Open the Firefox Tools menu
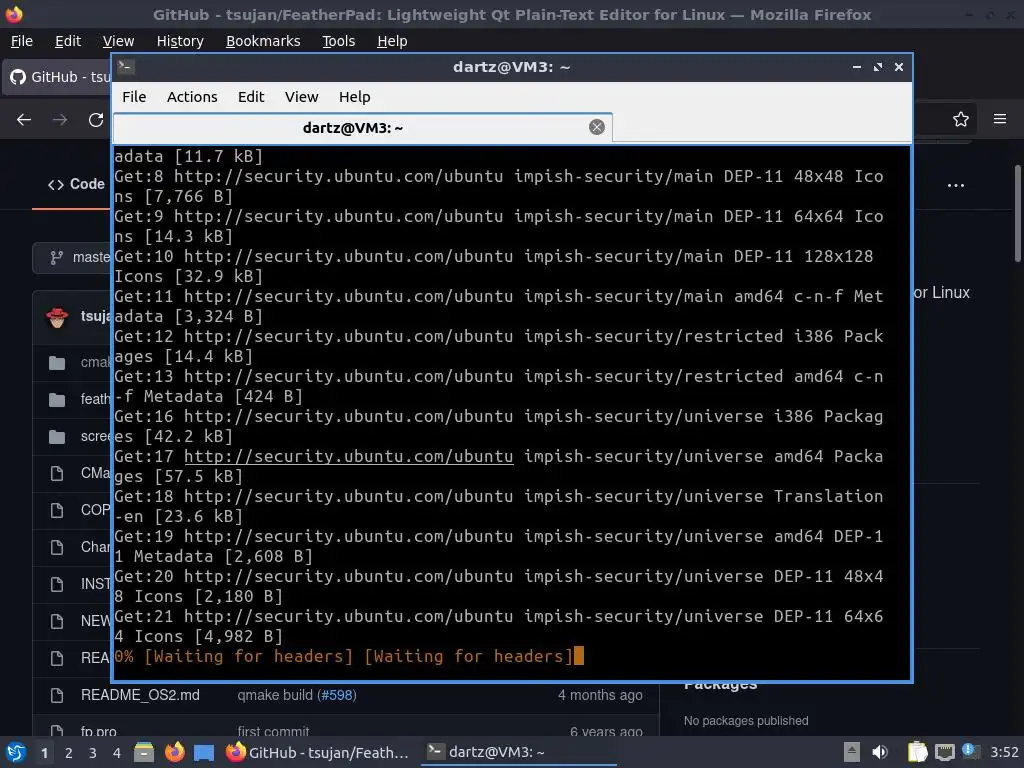Image resolution: width=1024 pixels, height=768 pixels. (x=338, y=41)
